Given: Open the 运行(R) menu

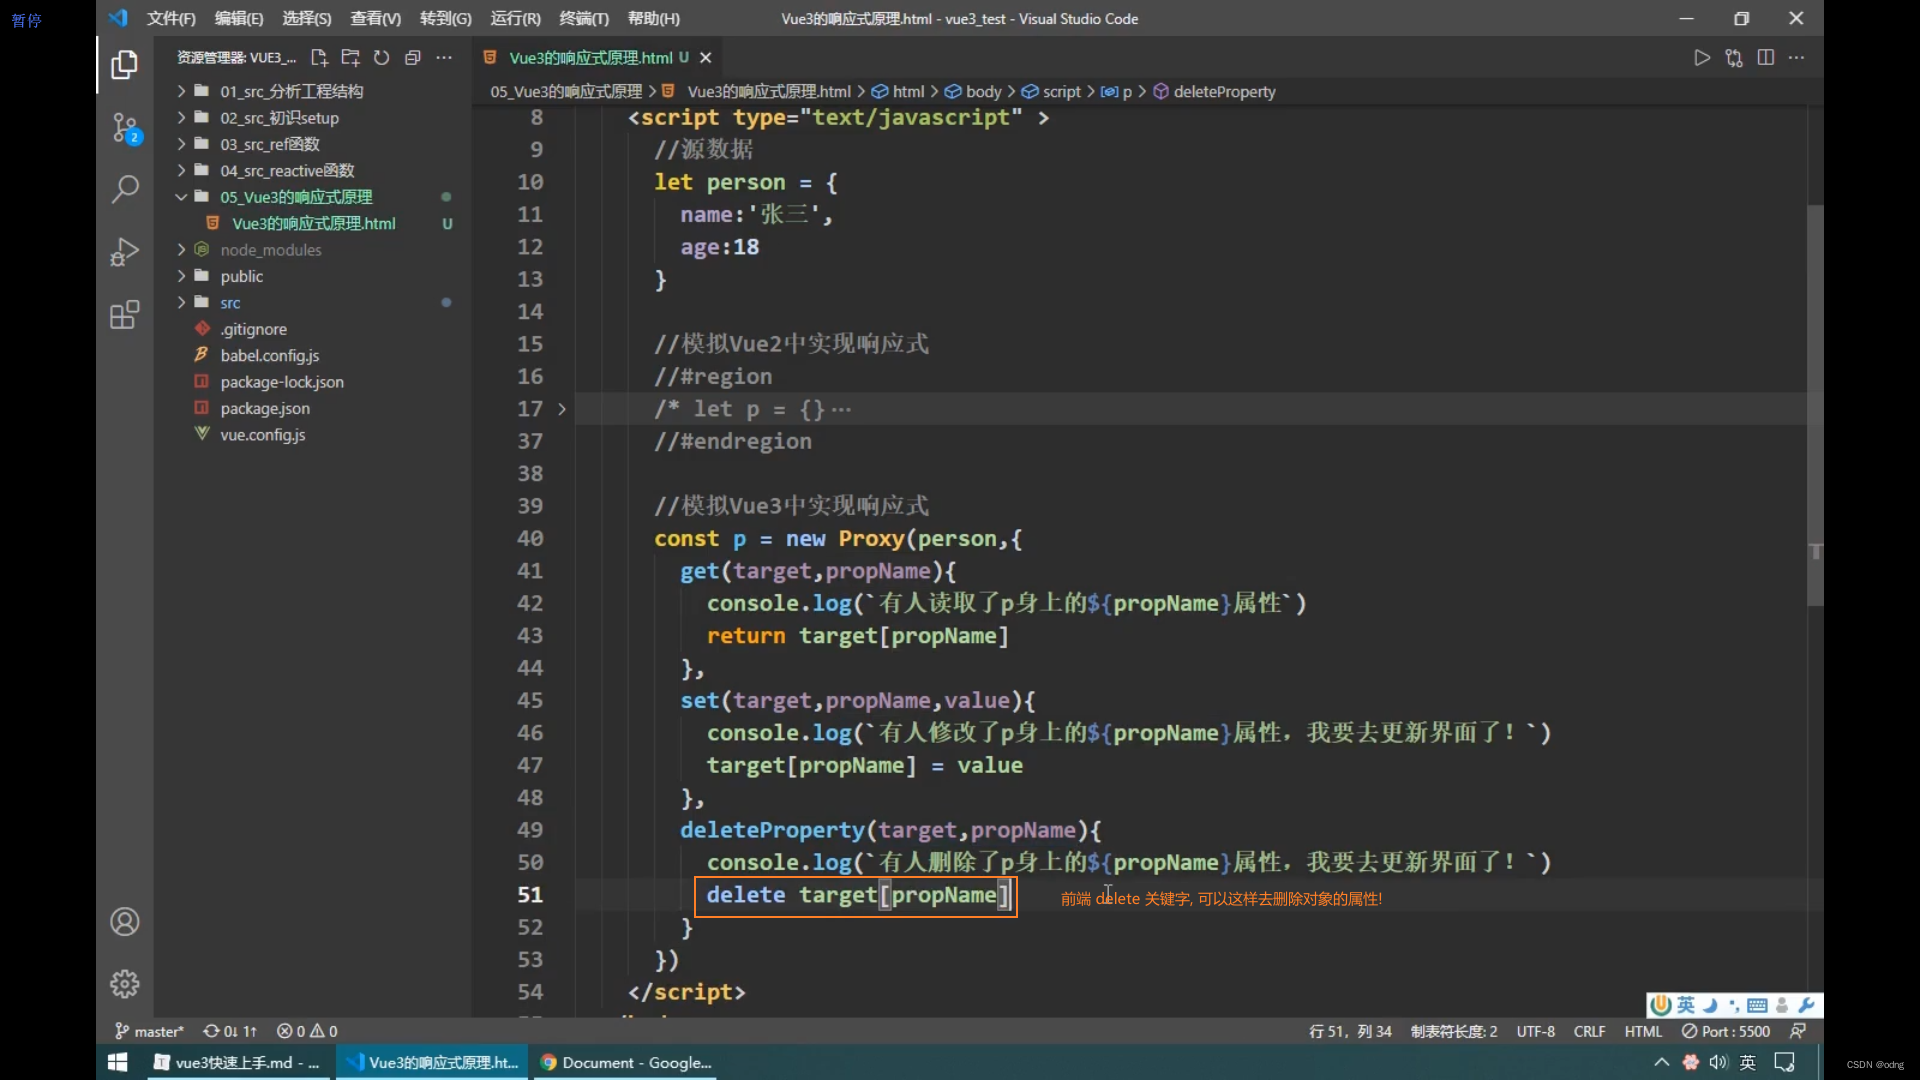Looking at the screenshot, I should click(x=516, y=18).
